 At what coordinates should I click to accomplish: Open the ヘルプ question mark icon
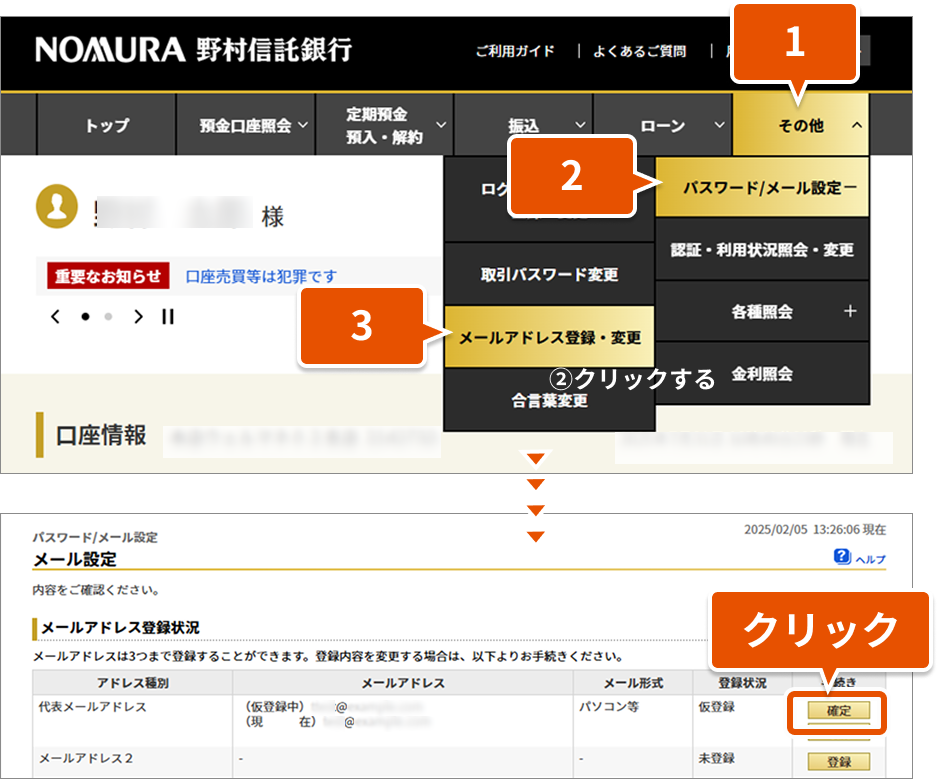(x=842, y=557)
